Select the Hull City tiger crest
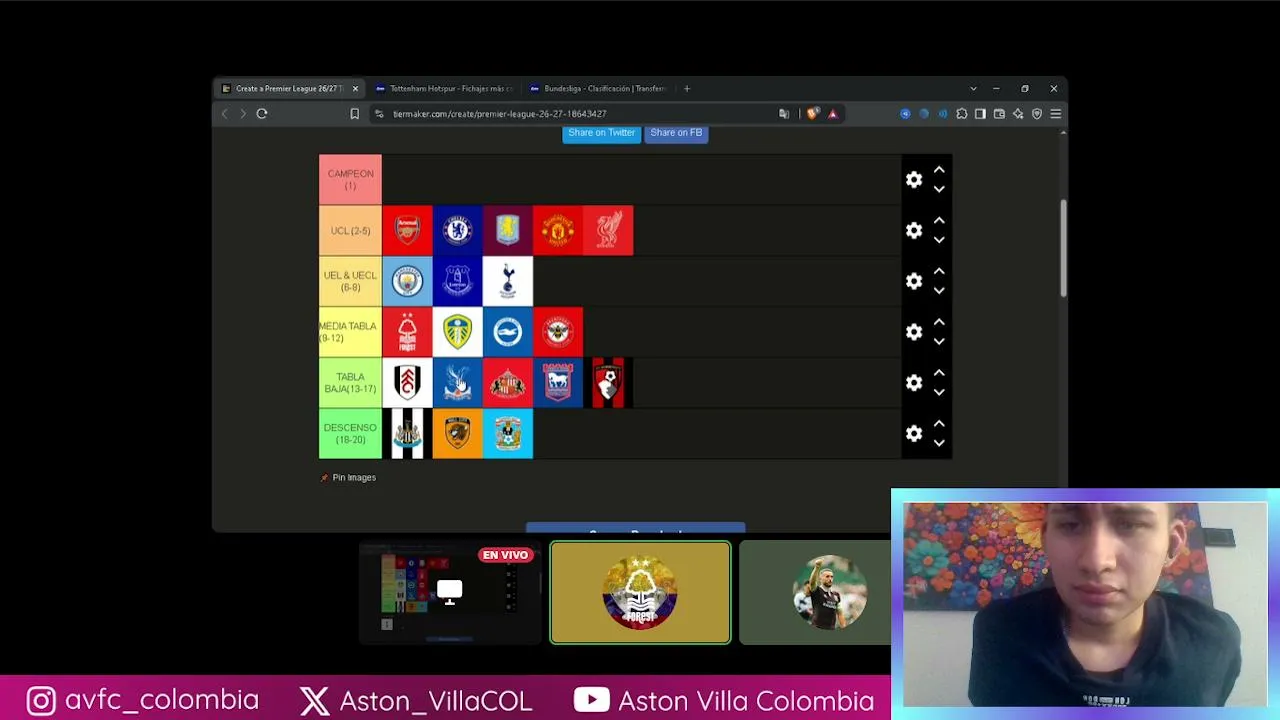Screen dimensions: 1280x720 pos(457,434)
